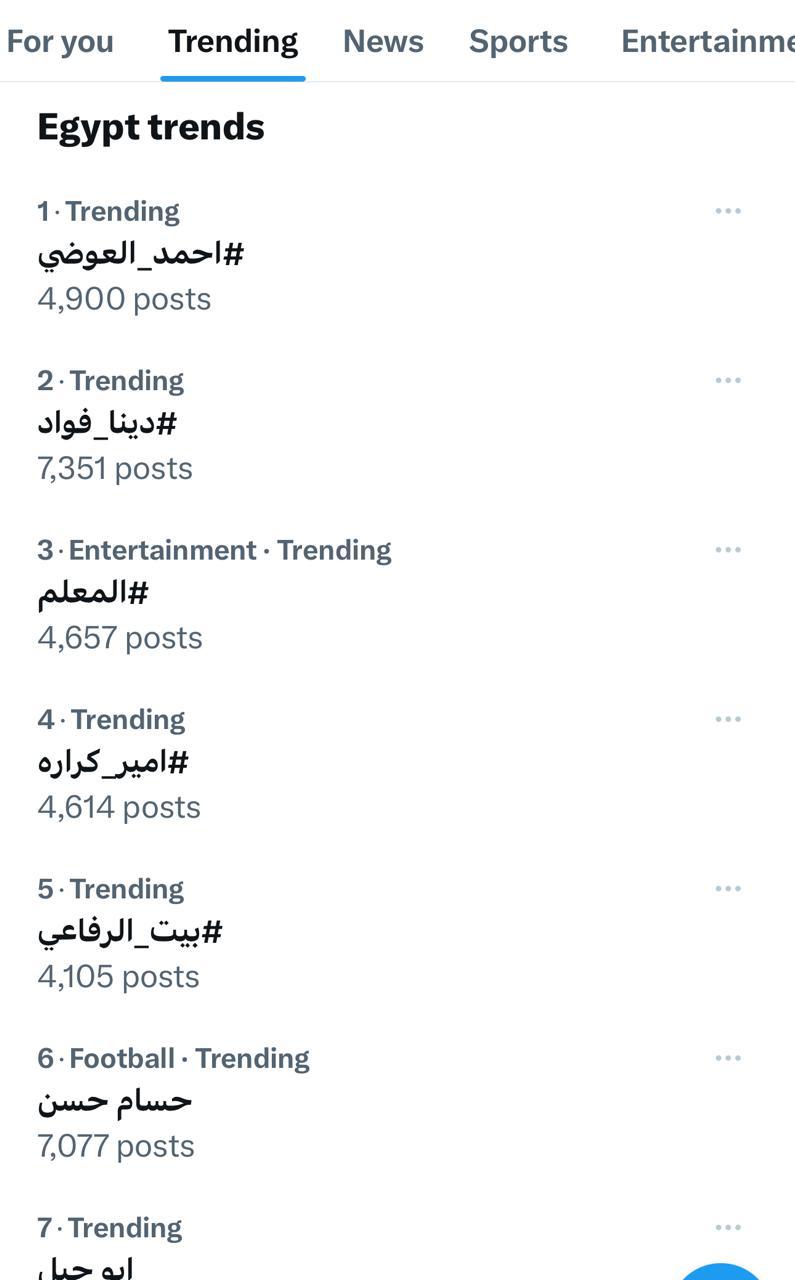Open more options for حسام حسن trend

(728, 1058)
